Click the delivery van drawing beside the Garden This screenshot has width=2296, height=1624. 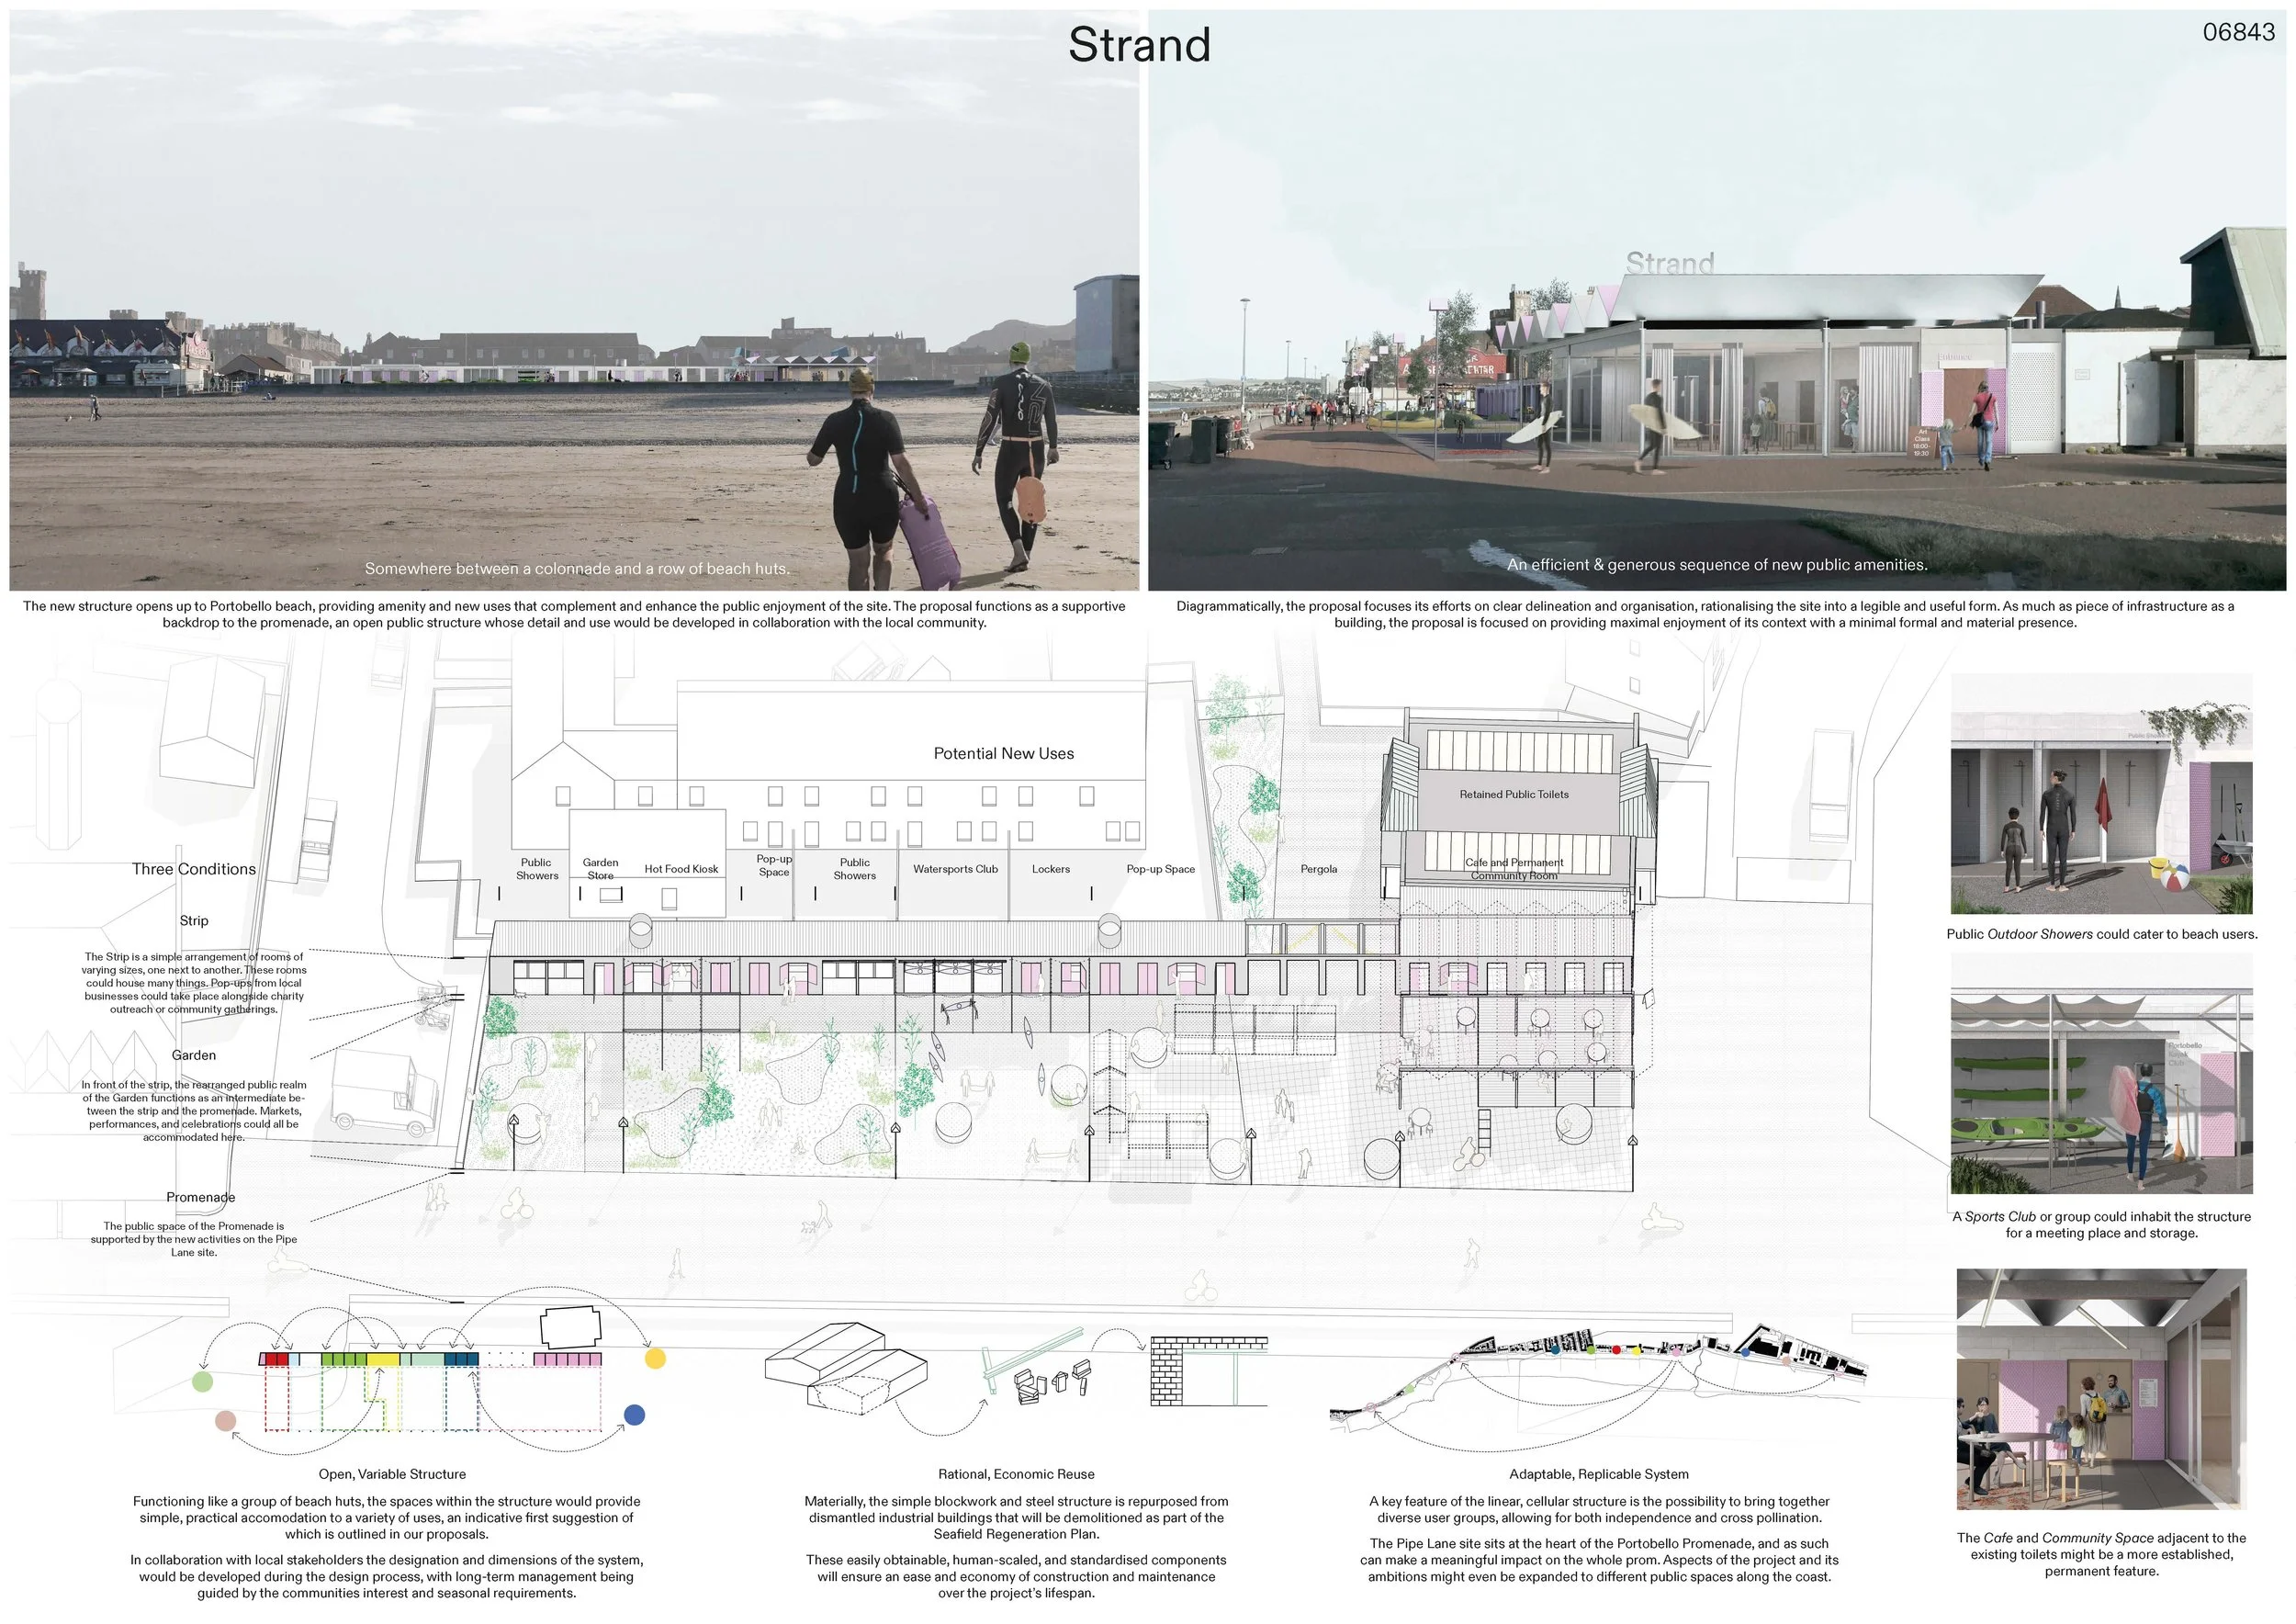[x=384, y=1095]
